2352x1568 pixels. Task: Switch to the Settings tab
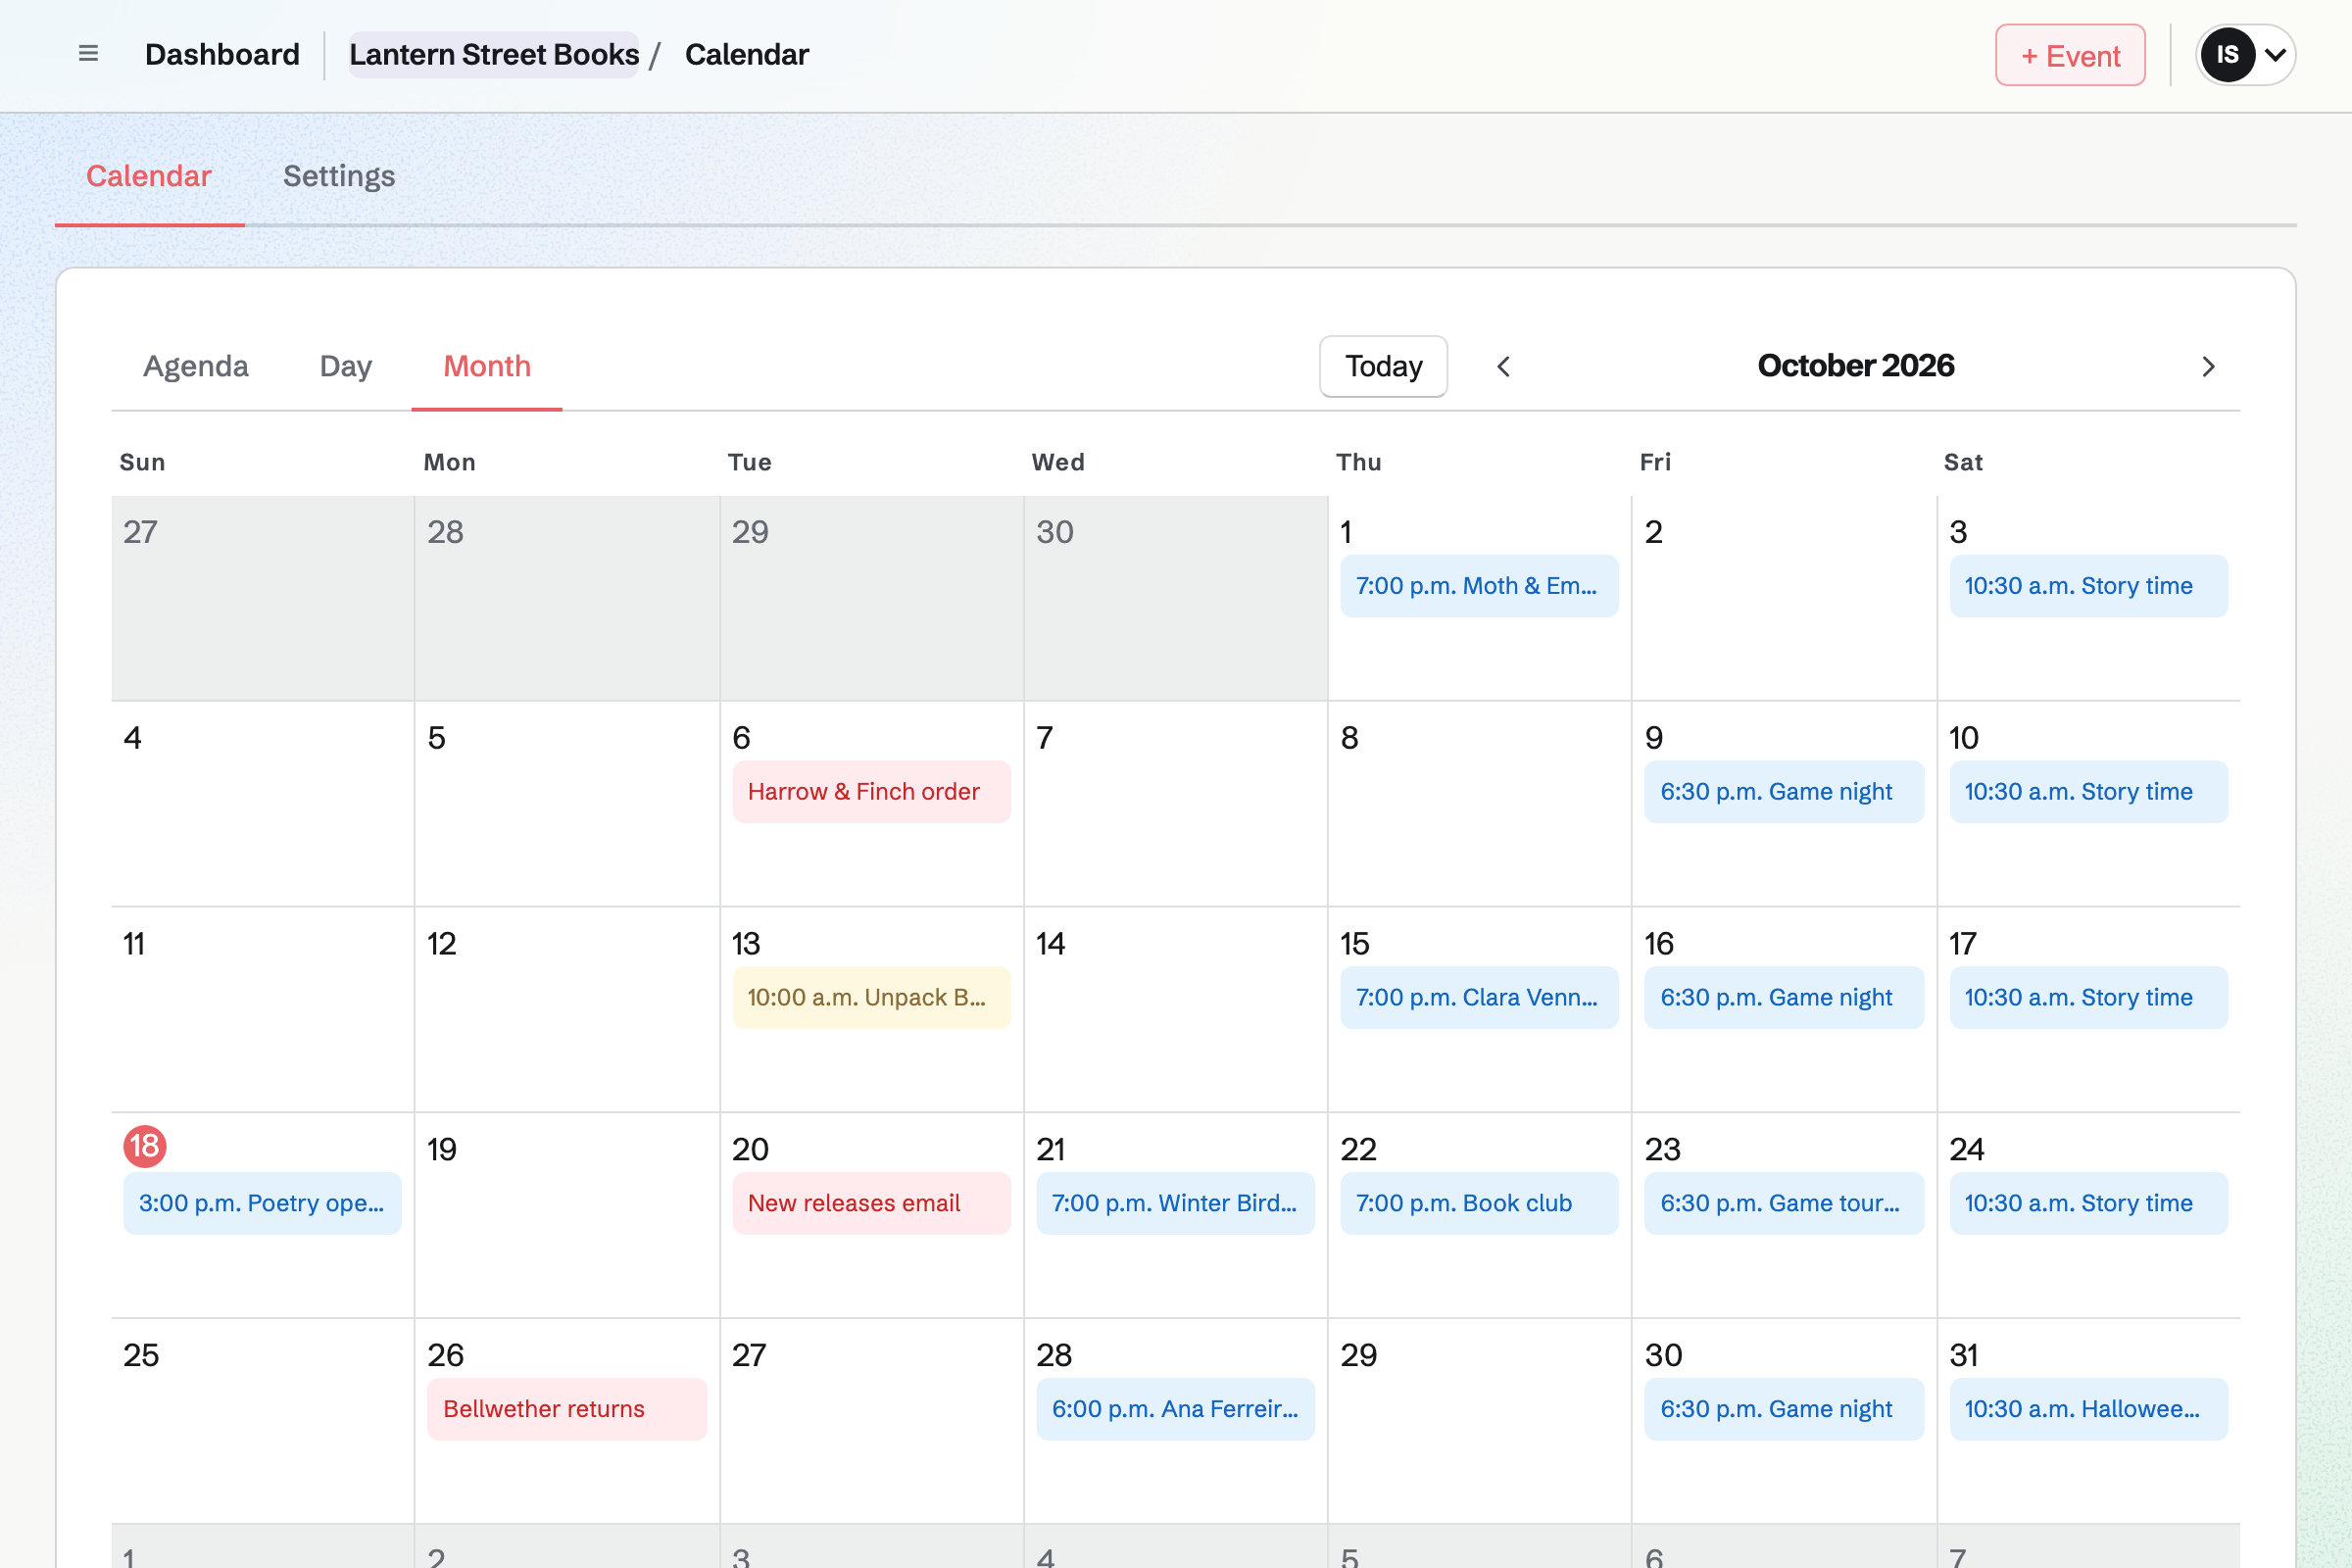pyautogui.click(x=339, y=176)
